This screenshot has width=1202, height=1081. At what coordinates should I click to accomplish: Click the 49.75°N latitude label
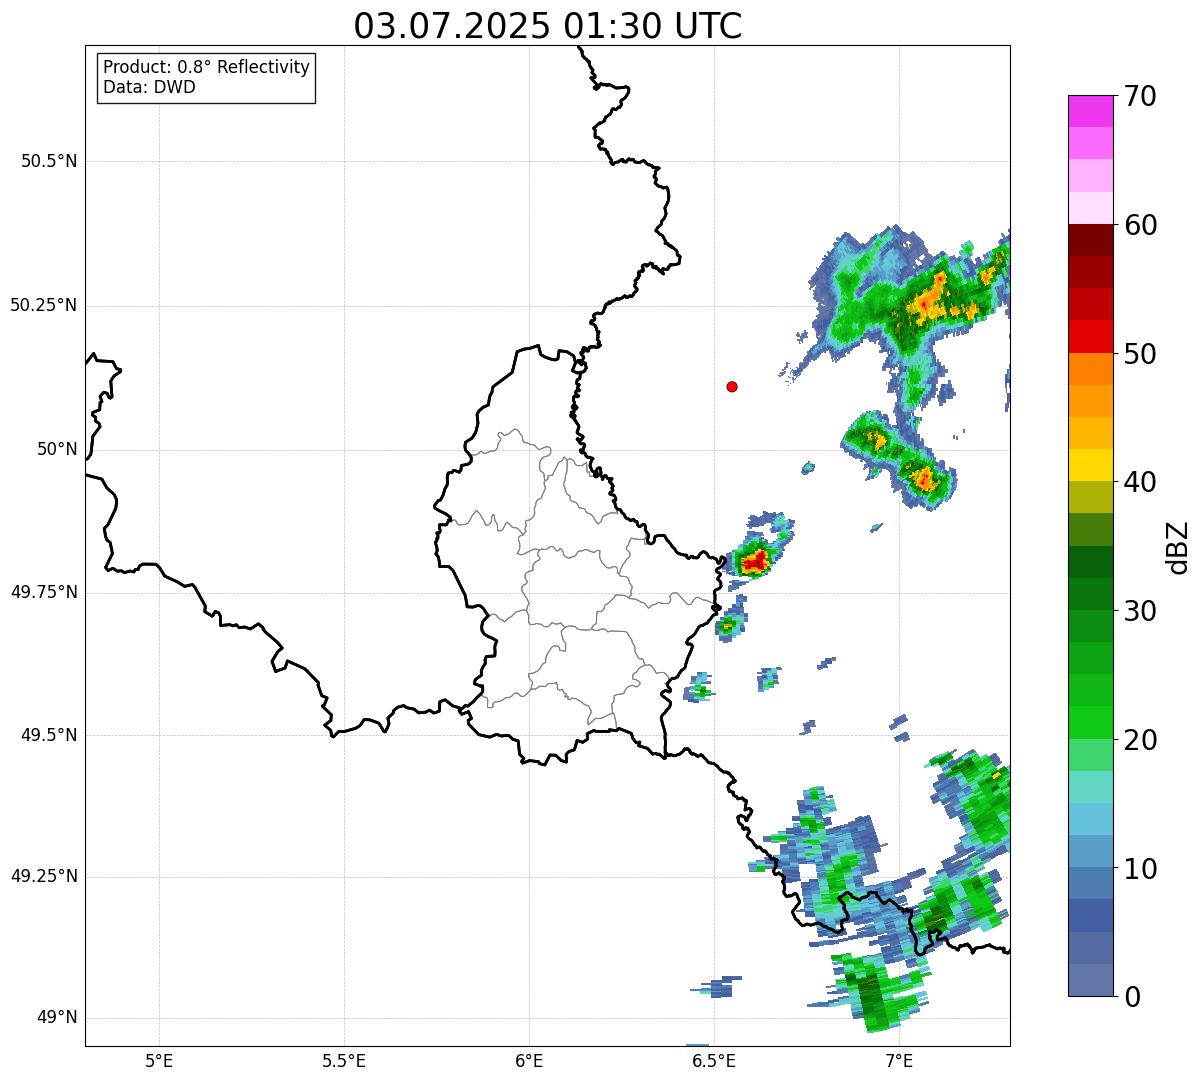pyautogui.click(x=44, y=592)
